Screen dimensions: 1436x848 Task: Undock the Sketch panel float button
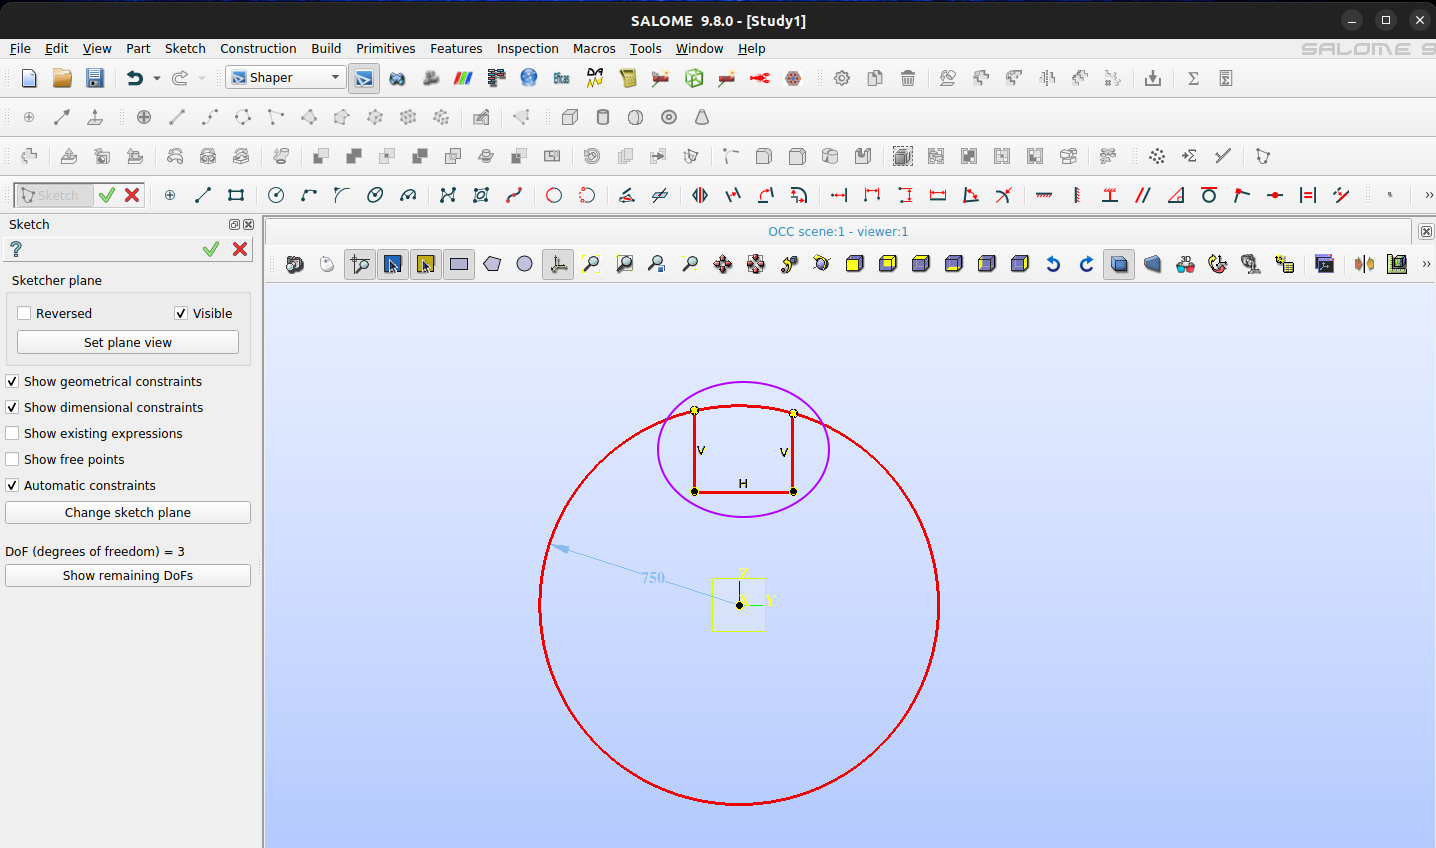(x=234, y=225)
